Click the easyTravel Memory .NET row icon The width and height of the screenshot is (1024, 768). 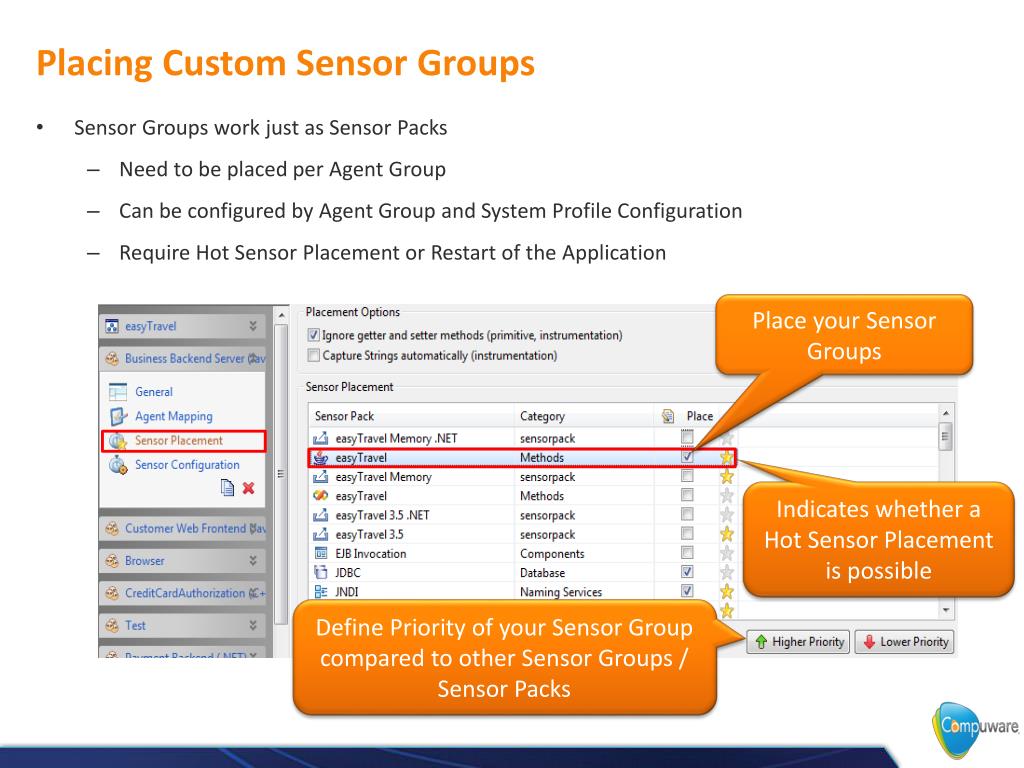(321, 438)
